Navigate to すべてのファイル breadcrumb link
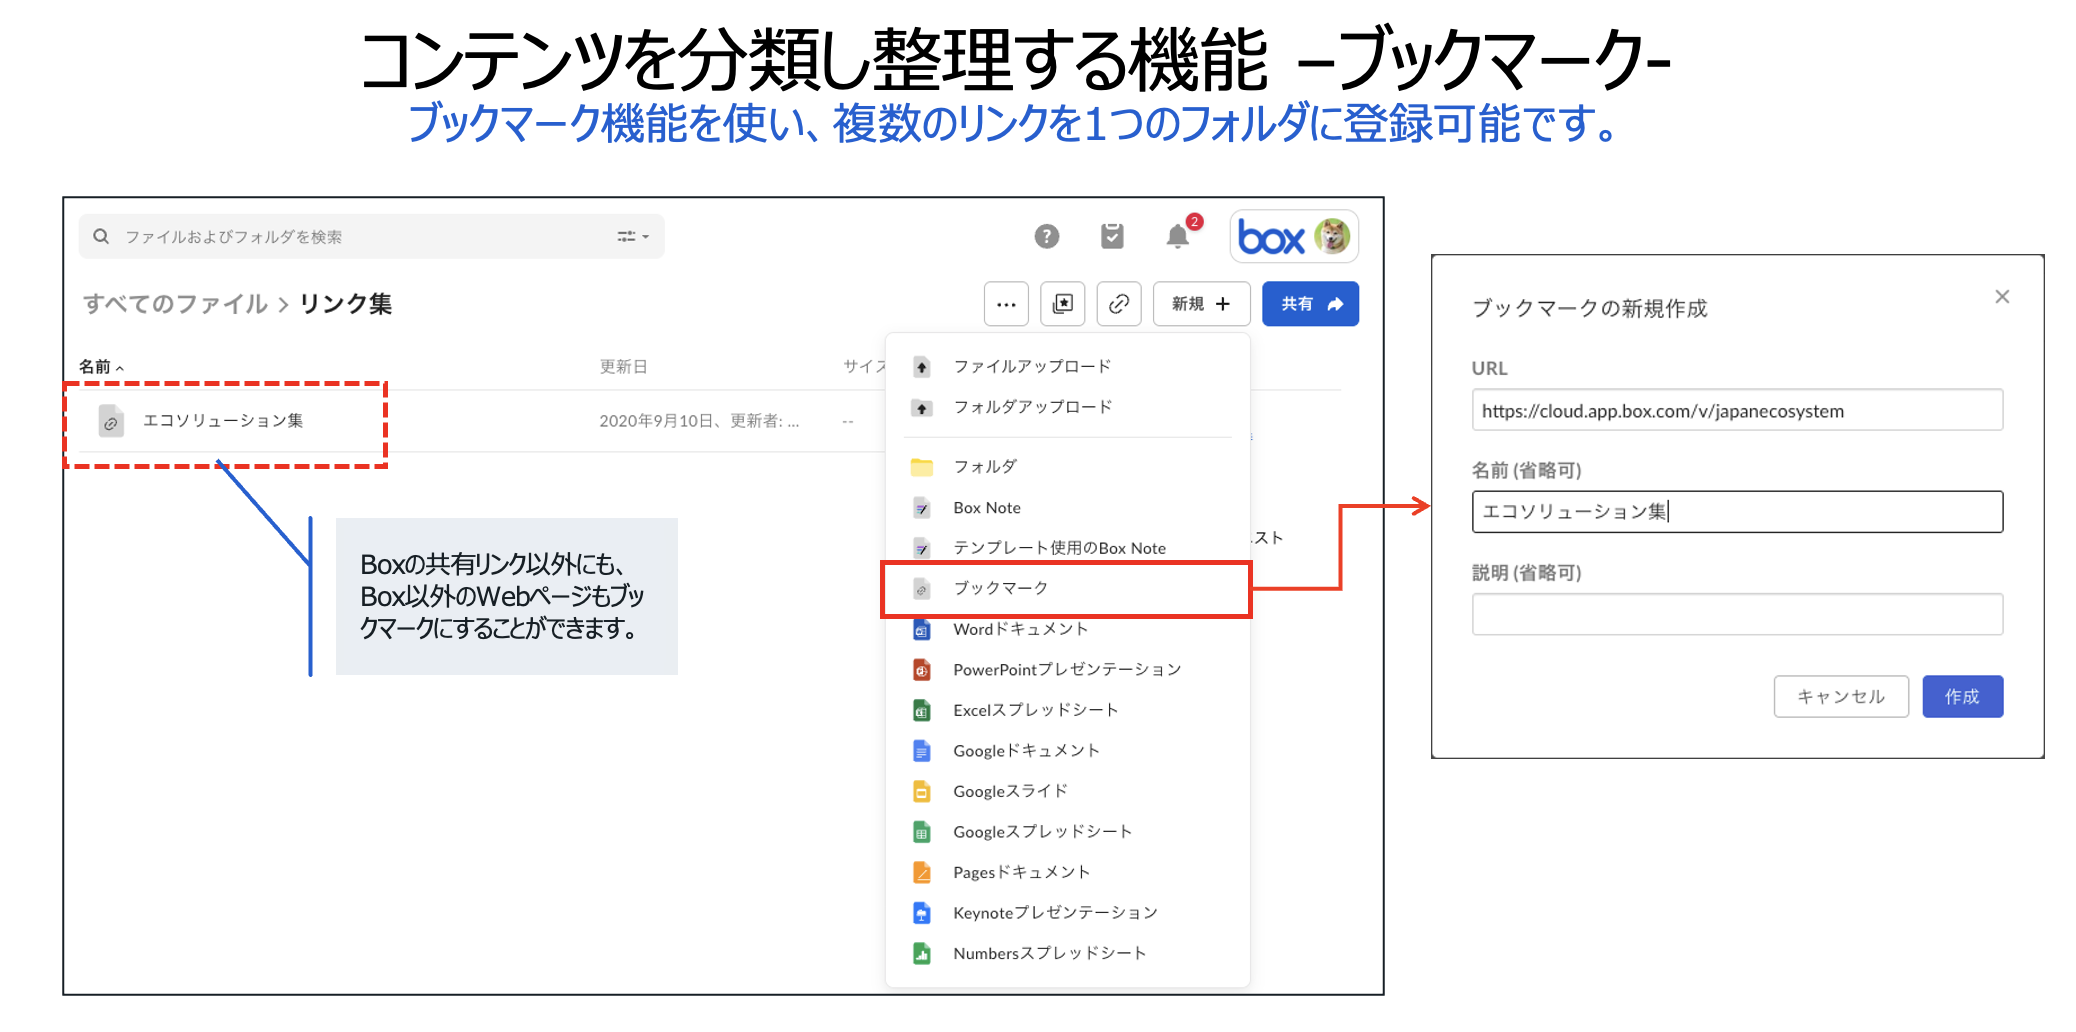This screenshot has height=1032, width=2076. point(175,304)
